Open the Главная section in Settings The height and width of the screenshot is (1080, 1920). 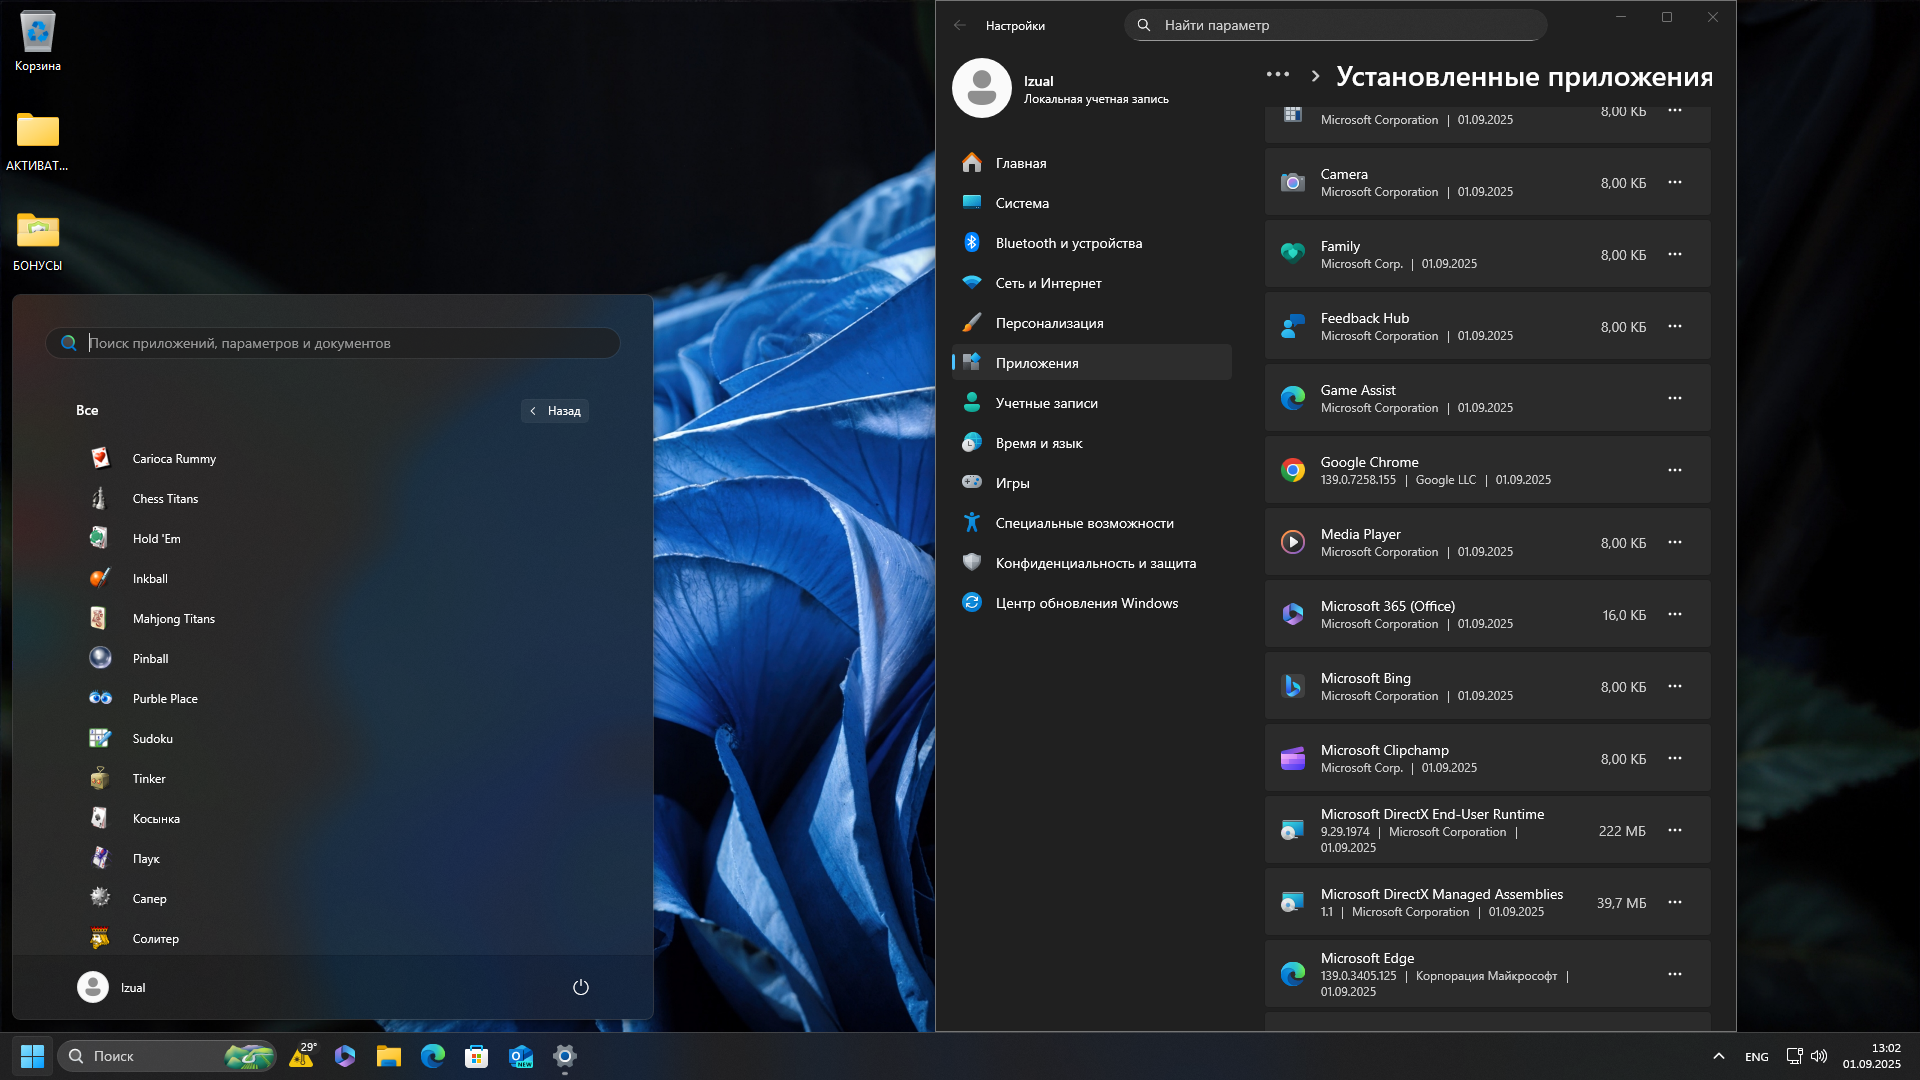click(1092, 163)
